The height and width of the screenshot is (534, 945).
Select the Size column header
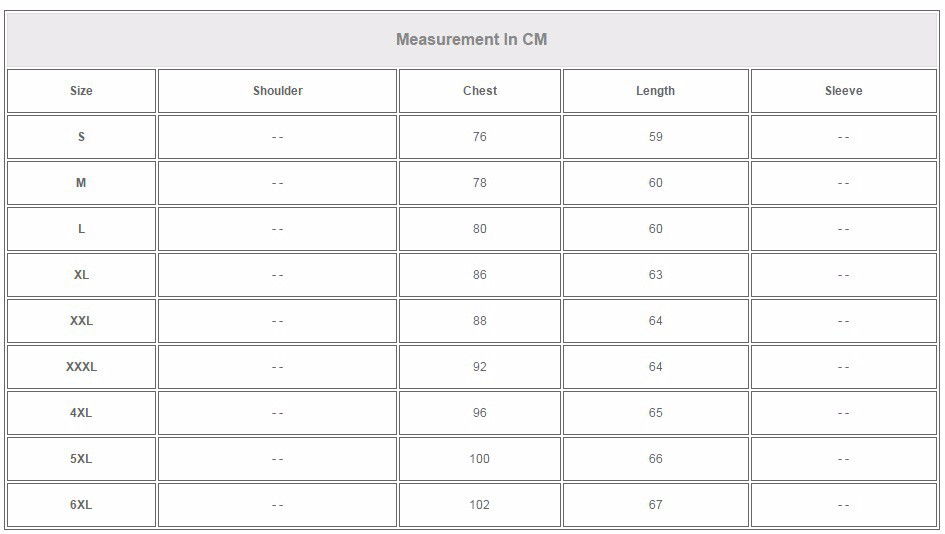click(81, 91)
